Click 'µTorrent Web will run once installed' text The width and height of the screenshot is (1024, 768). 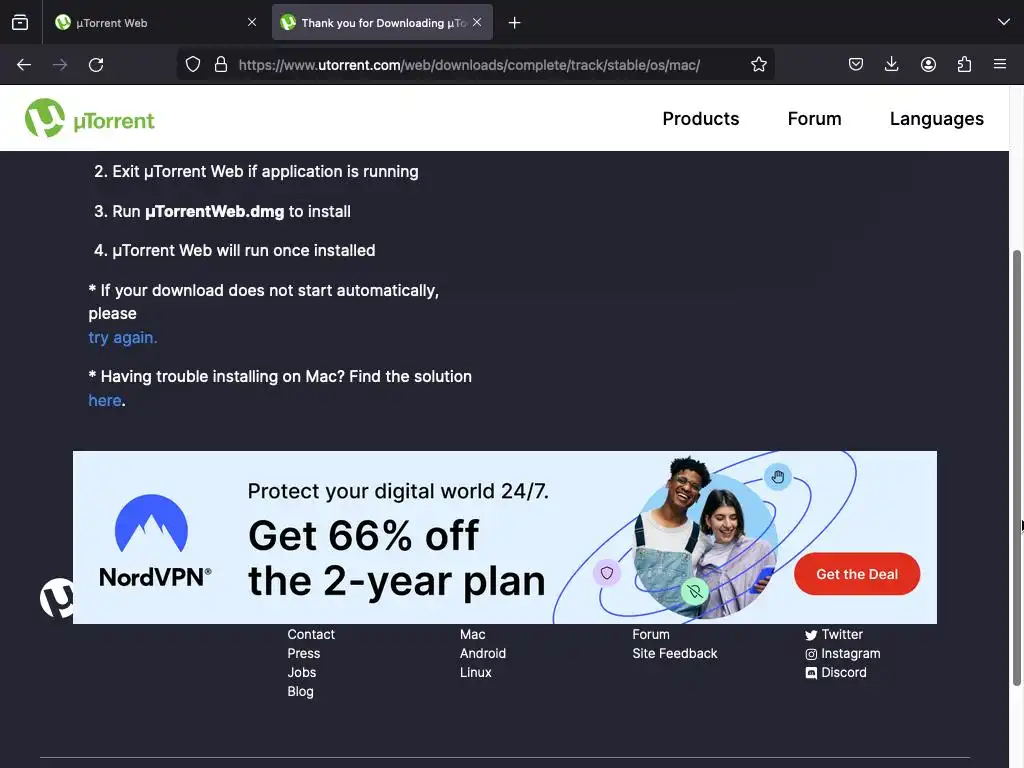tap(244, 251)
